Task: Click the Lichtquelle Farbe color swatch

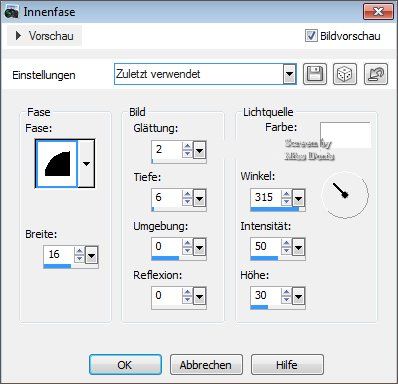Action: click(345, 135)
